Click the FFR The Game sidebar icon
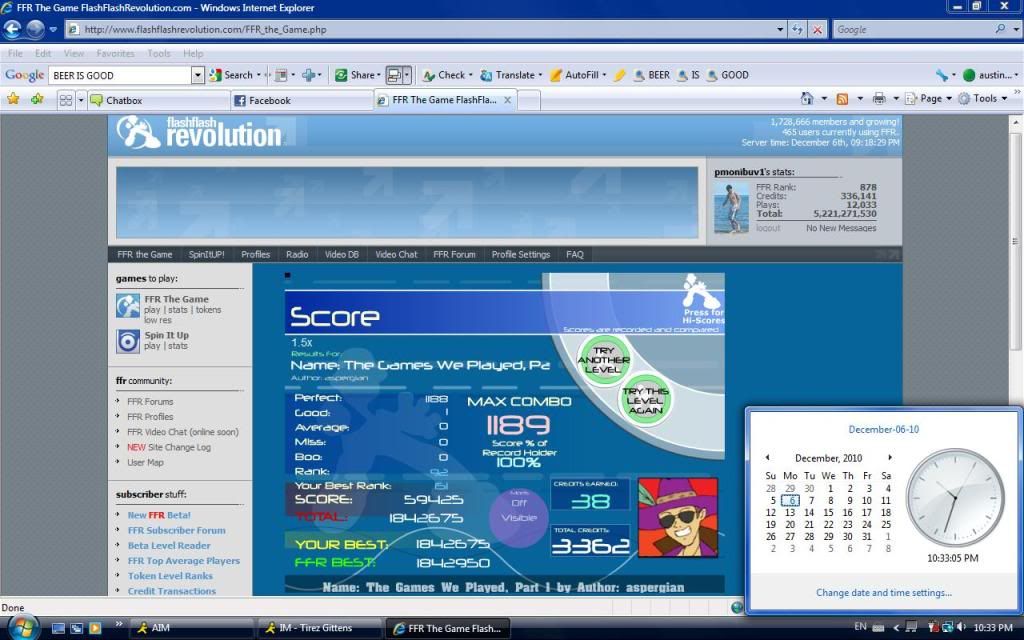 [128, 305]
